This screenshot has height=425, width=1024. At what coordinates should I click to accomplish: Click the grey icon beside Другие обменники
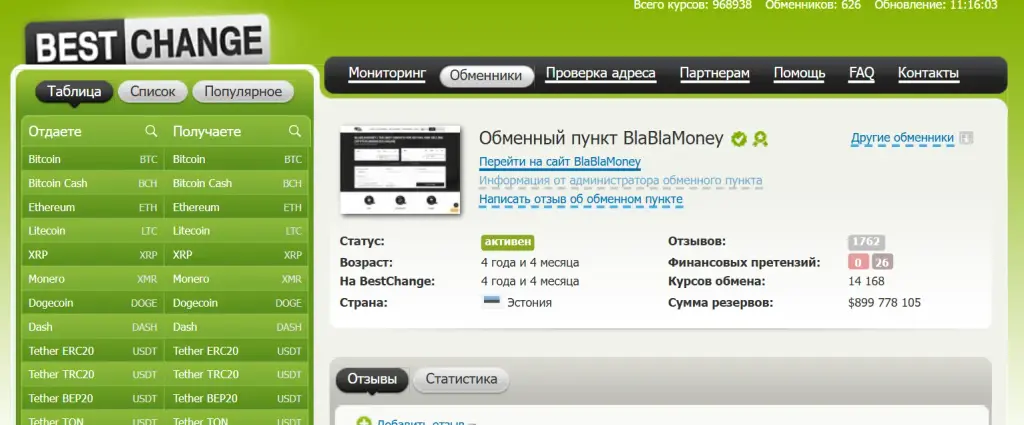[967, 138]
